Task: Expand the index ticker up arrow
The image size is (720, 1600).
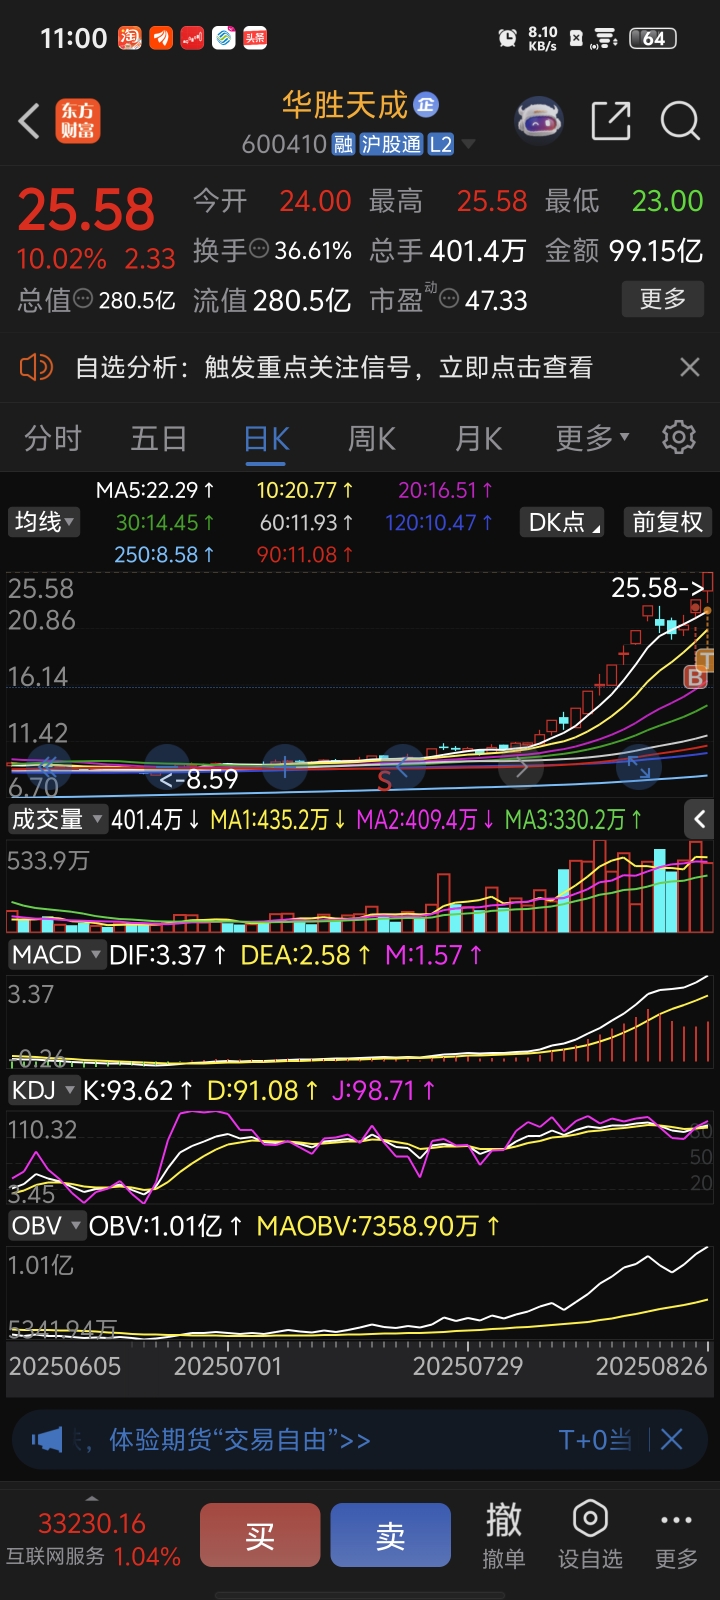Action: pos(92,1499)
